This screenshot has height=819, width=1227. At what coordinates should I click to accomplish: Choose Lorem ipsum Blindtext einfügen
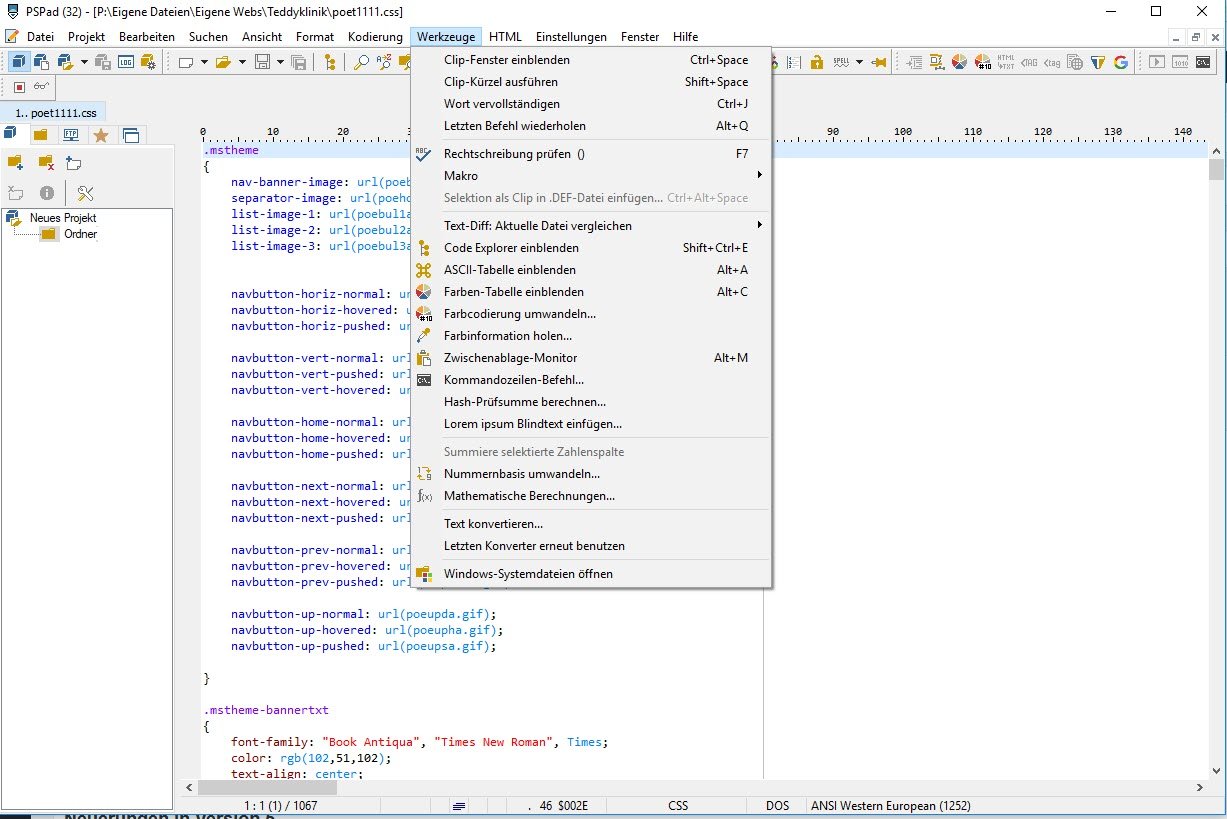(532, 424)
